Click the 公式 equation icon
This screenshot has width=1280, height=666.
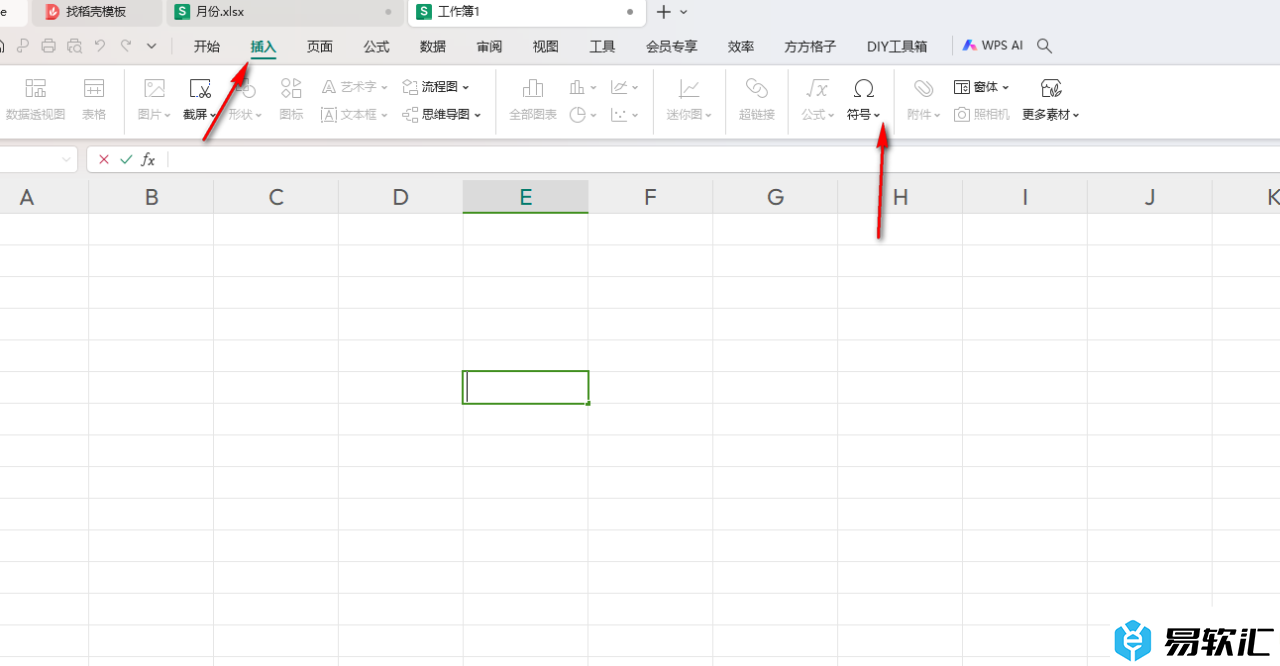pos(818,89)
